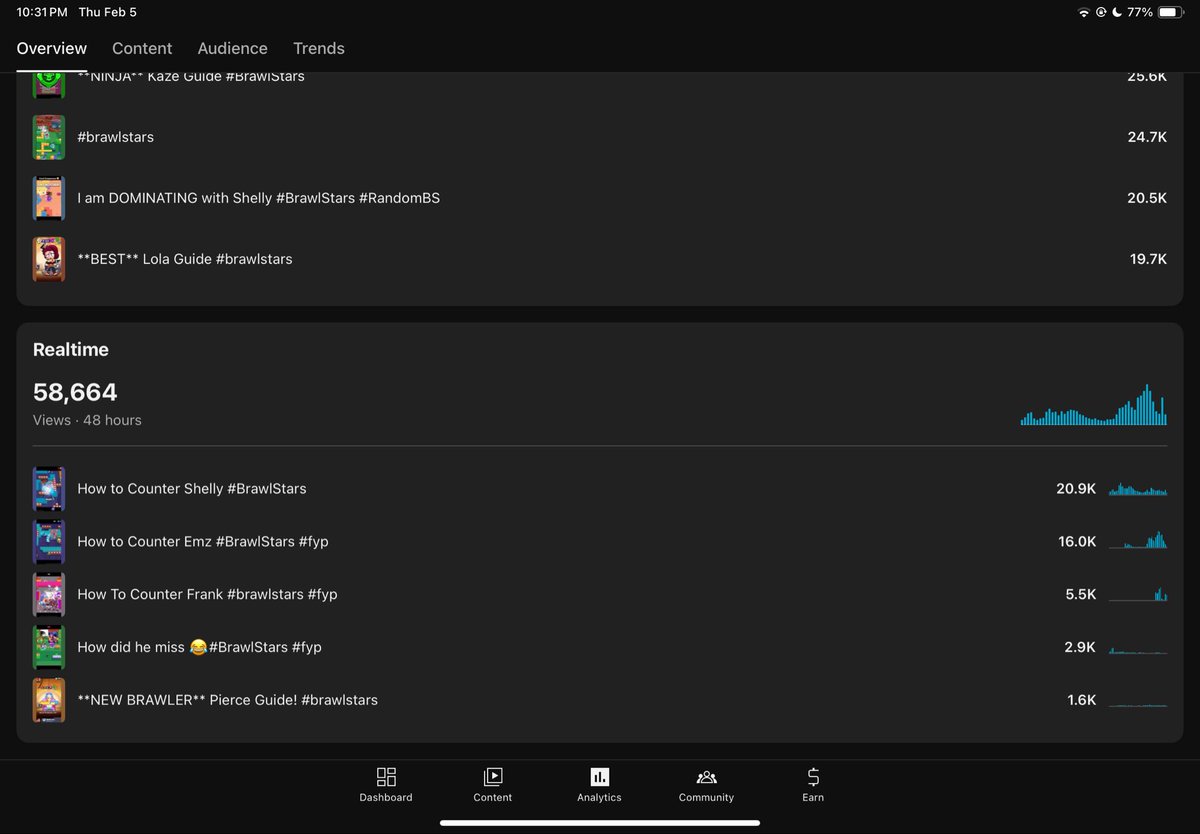The height and width of the screenshot is (834, 1200).
Task: Switch to the Content tab at top
Action: click(x=142, y=48)
